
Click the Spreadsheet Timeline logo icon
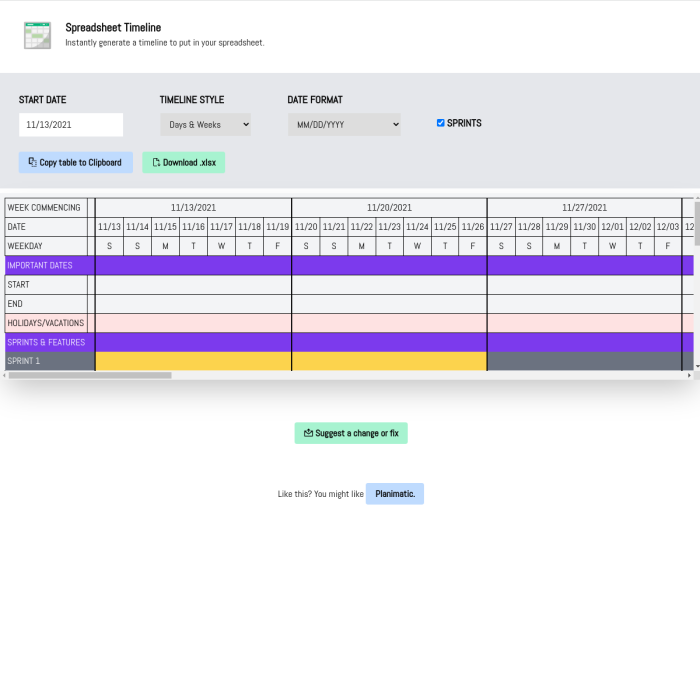click(x=38, y=35)
